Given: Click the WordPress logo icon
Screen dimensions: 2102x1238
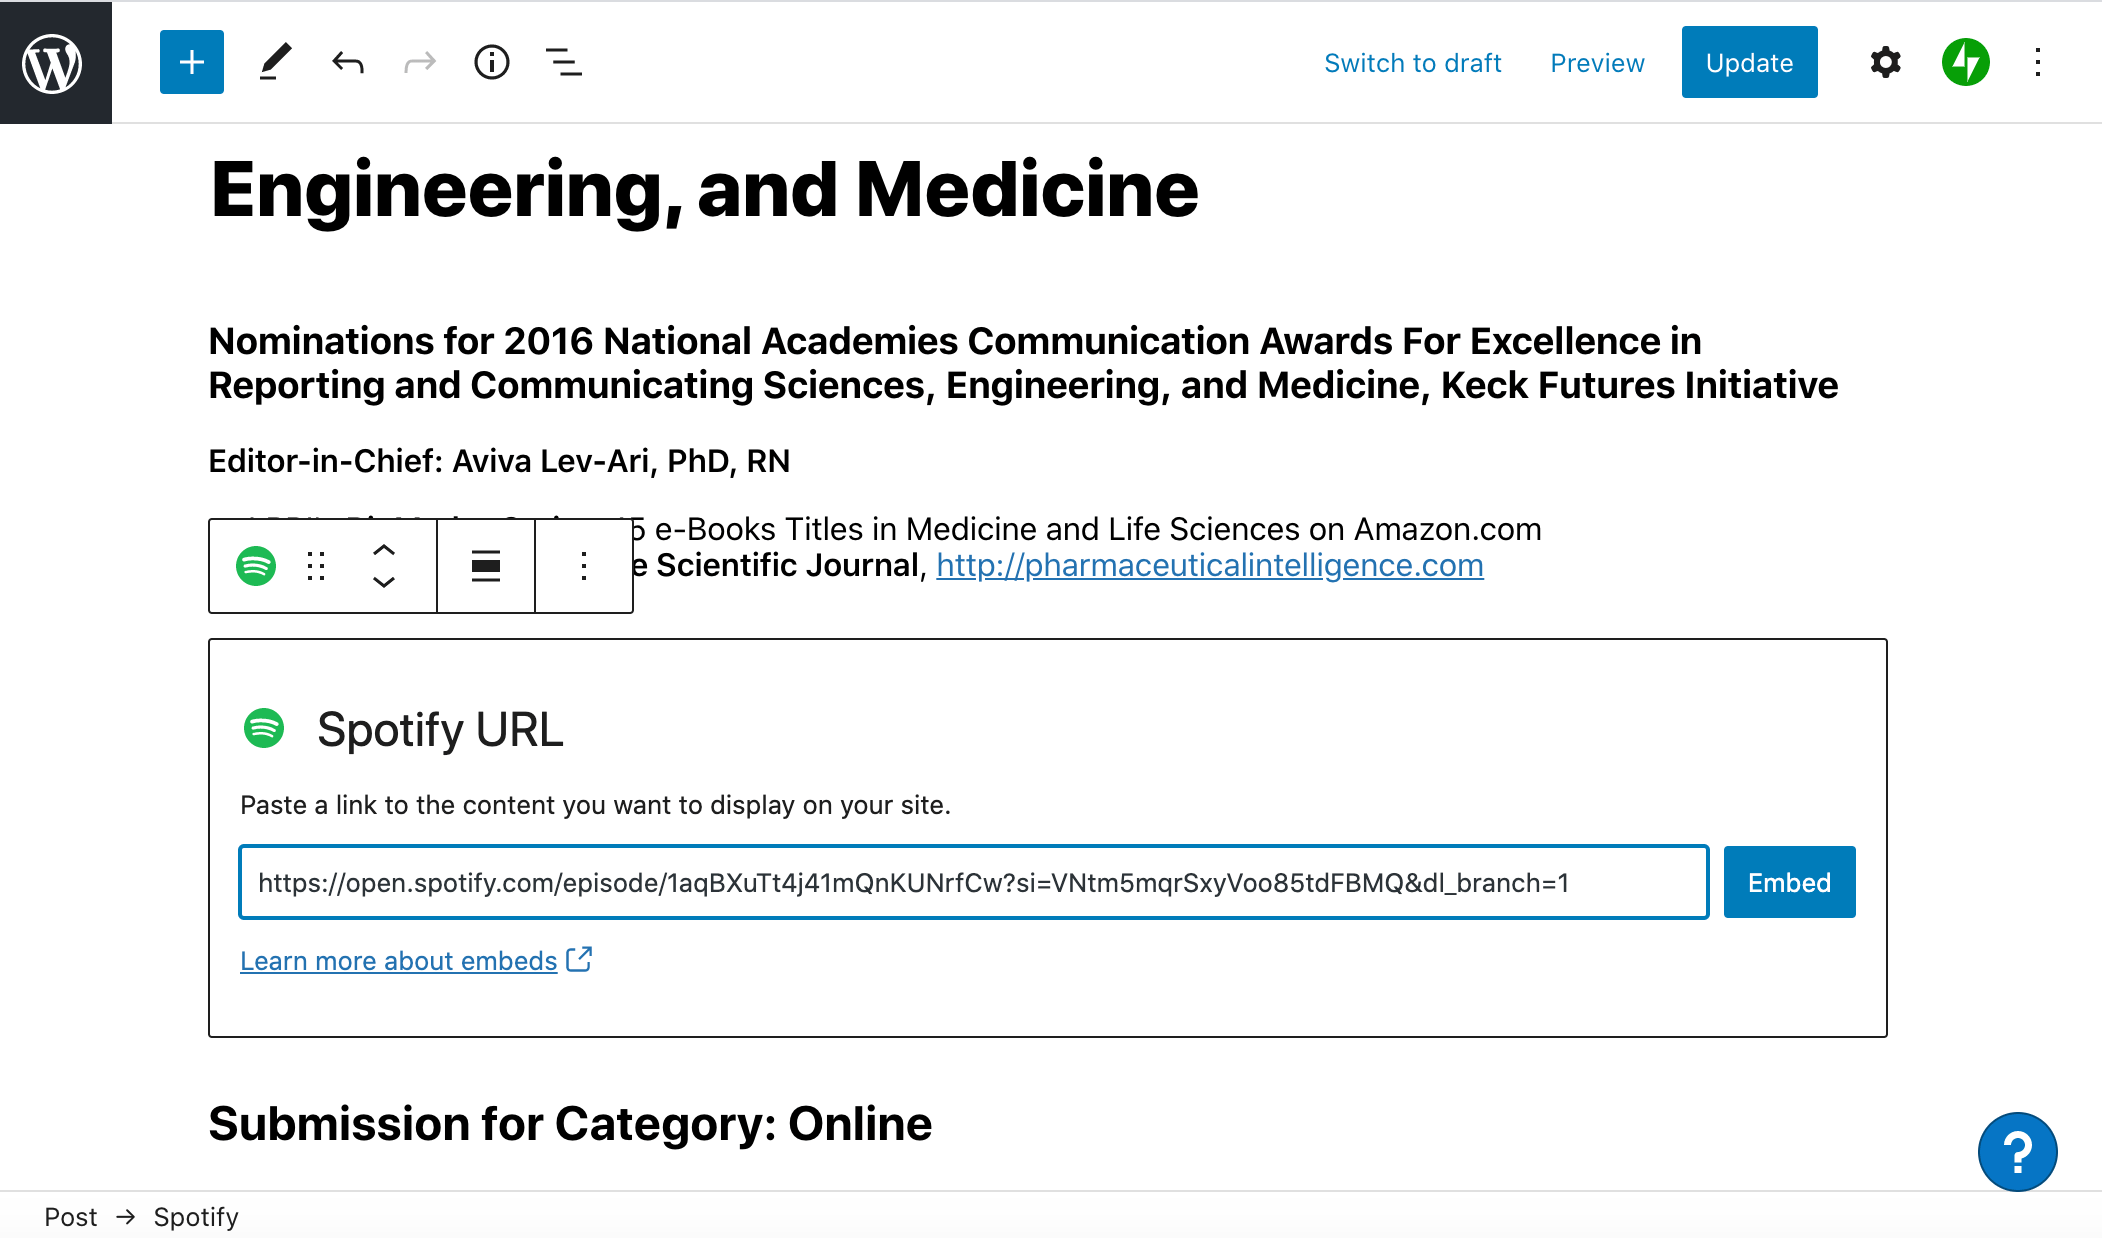Looking at the screenshot, I should click(x=53, y=63).
